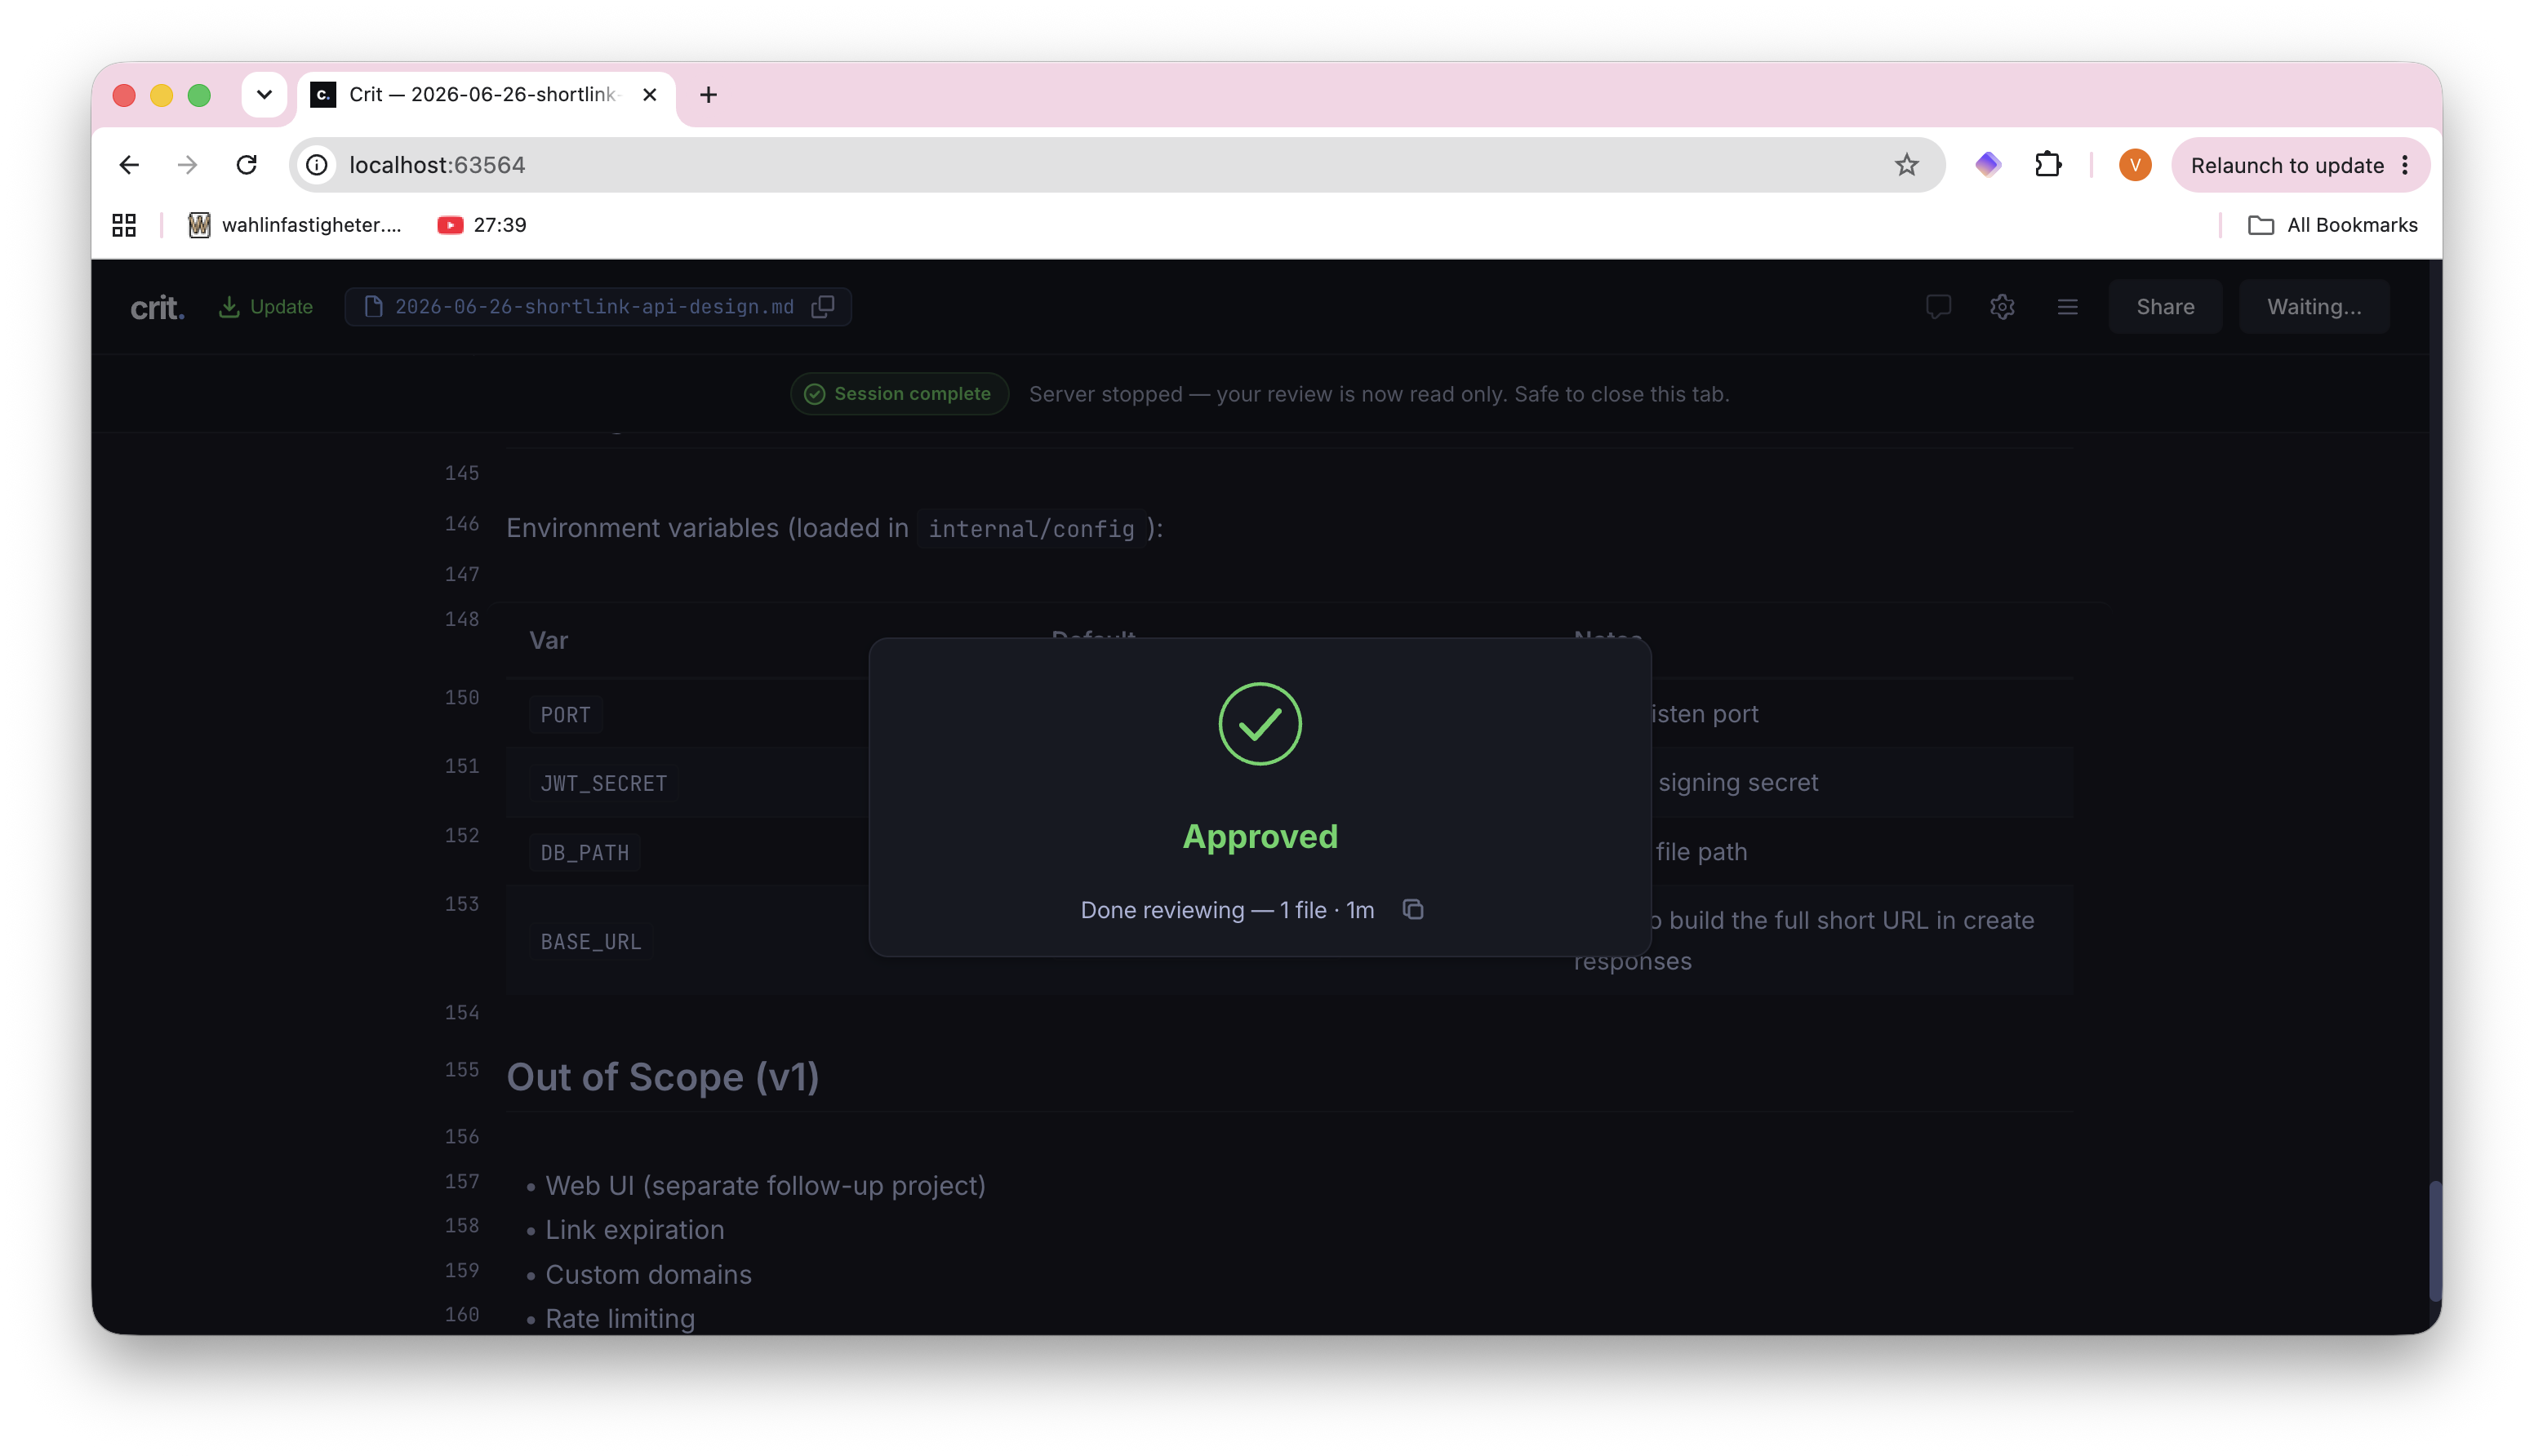Click the Link expiration bullet
The height and width of the screenshot is (1456, 2534).
634,1229
